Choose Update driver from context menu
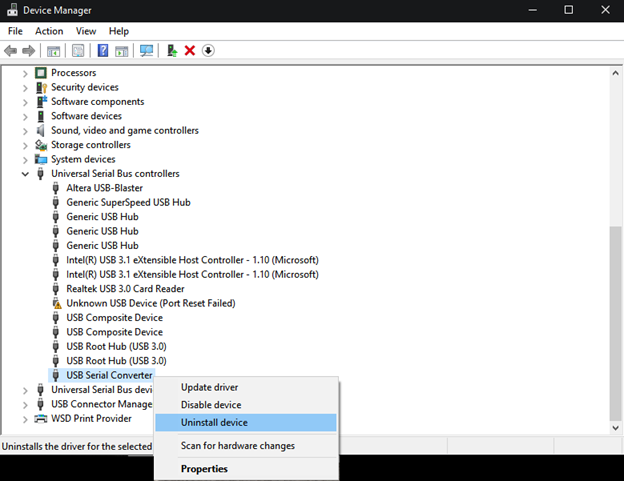 point(246,387)
